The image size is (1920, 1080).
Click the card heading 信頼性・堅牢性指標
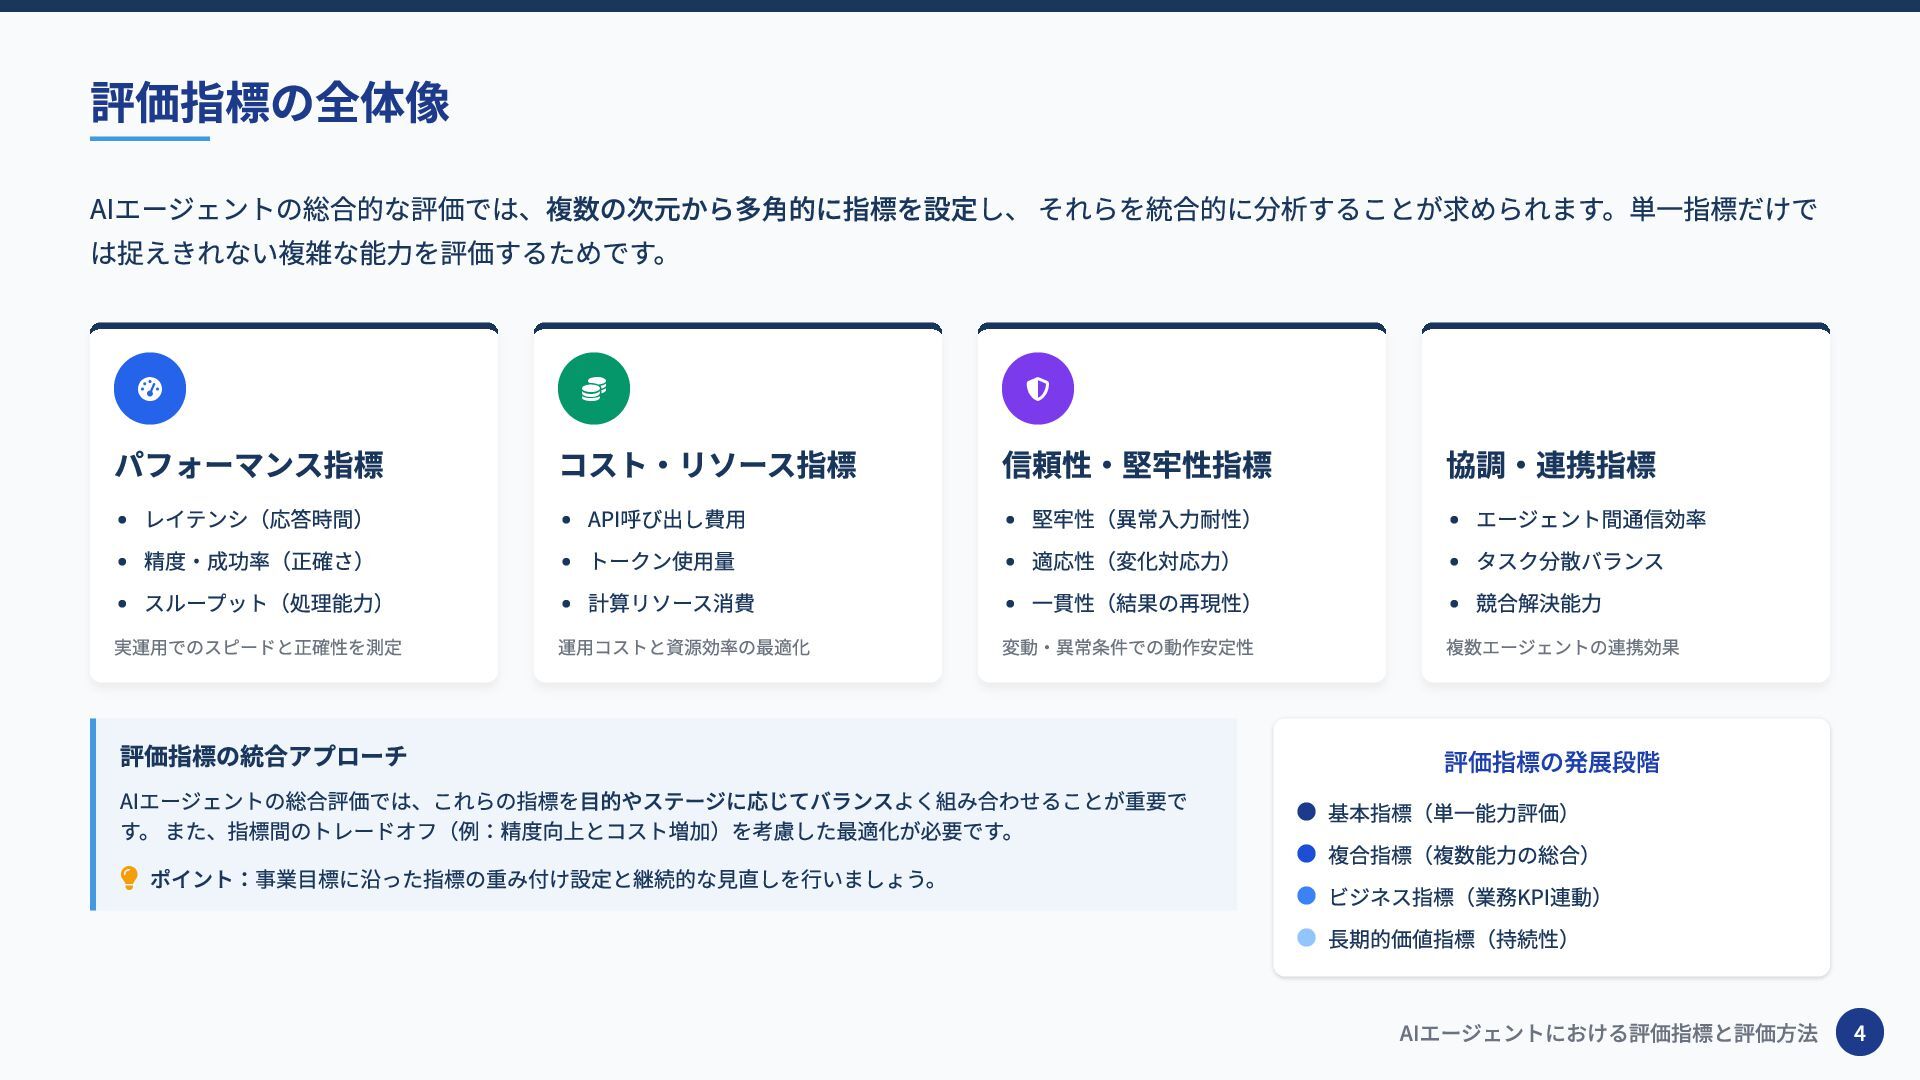[1137, 465]
